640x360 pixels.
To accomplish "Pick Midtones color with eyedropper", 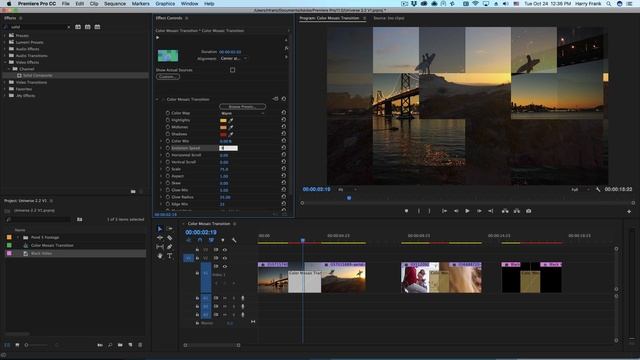I will [x=231, y=127].
